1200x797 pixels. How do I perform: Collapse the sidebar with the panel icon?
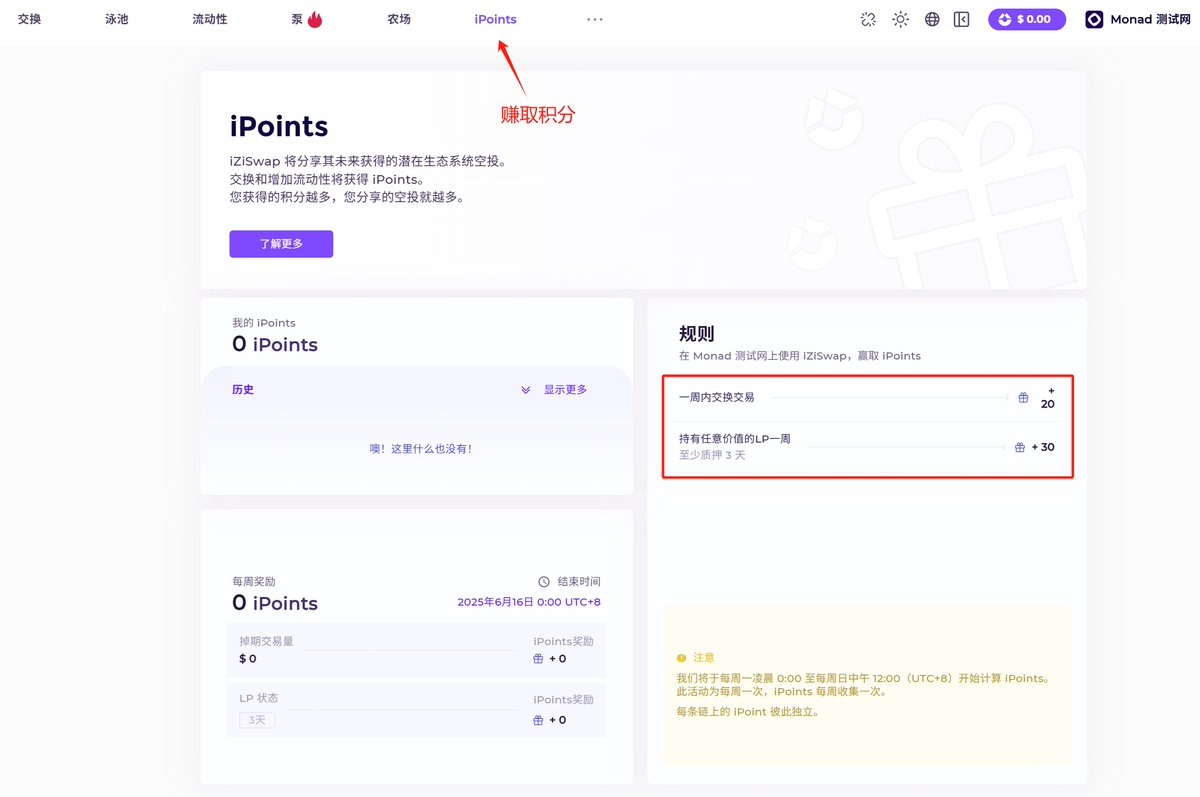coord(962,19)
